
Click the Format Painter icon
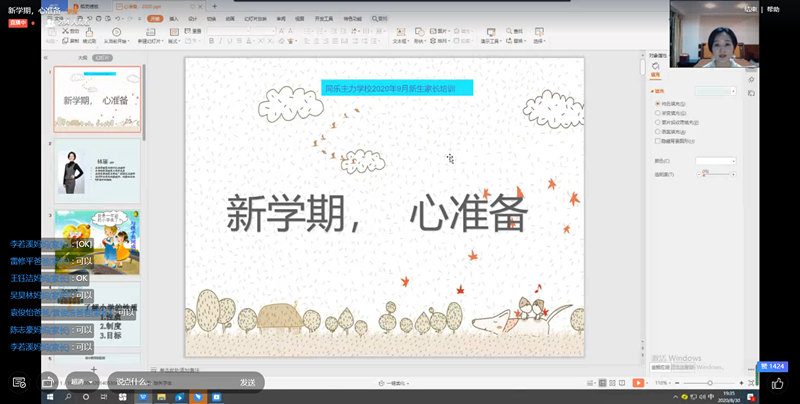point(89,34)
